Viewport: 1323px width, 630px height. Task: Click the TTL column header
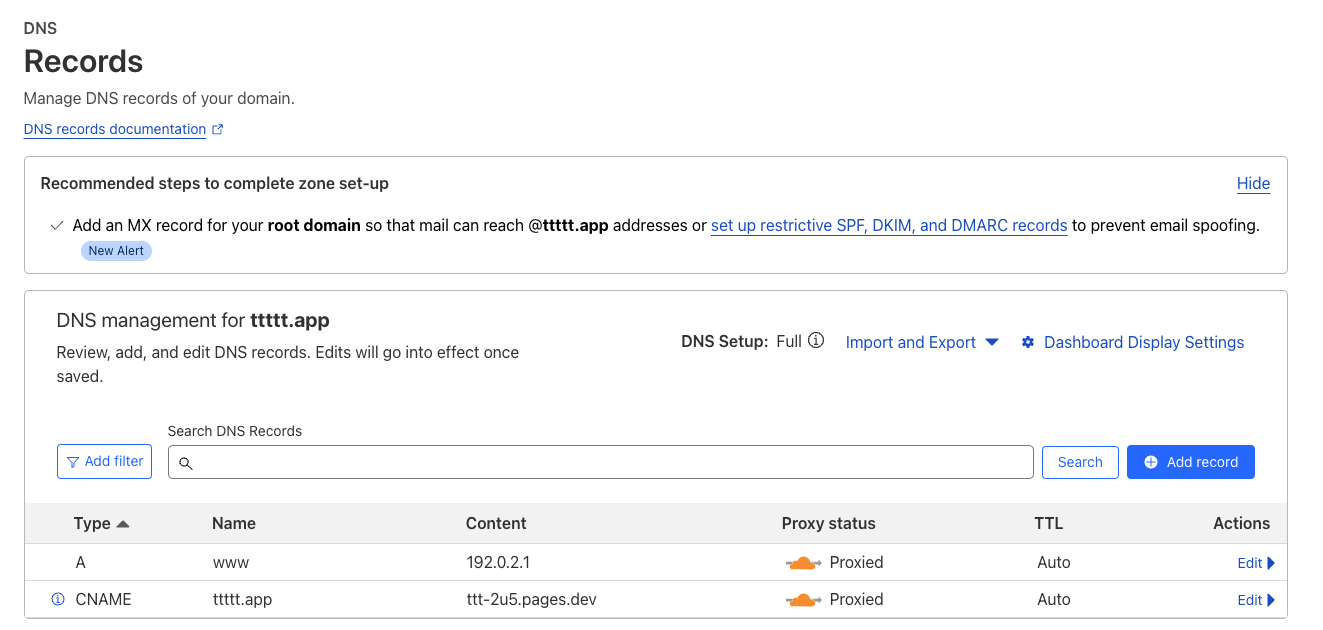point(1049,523)
